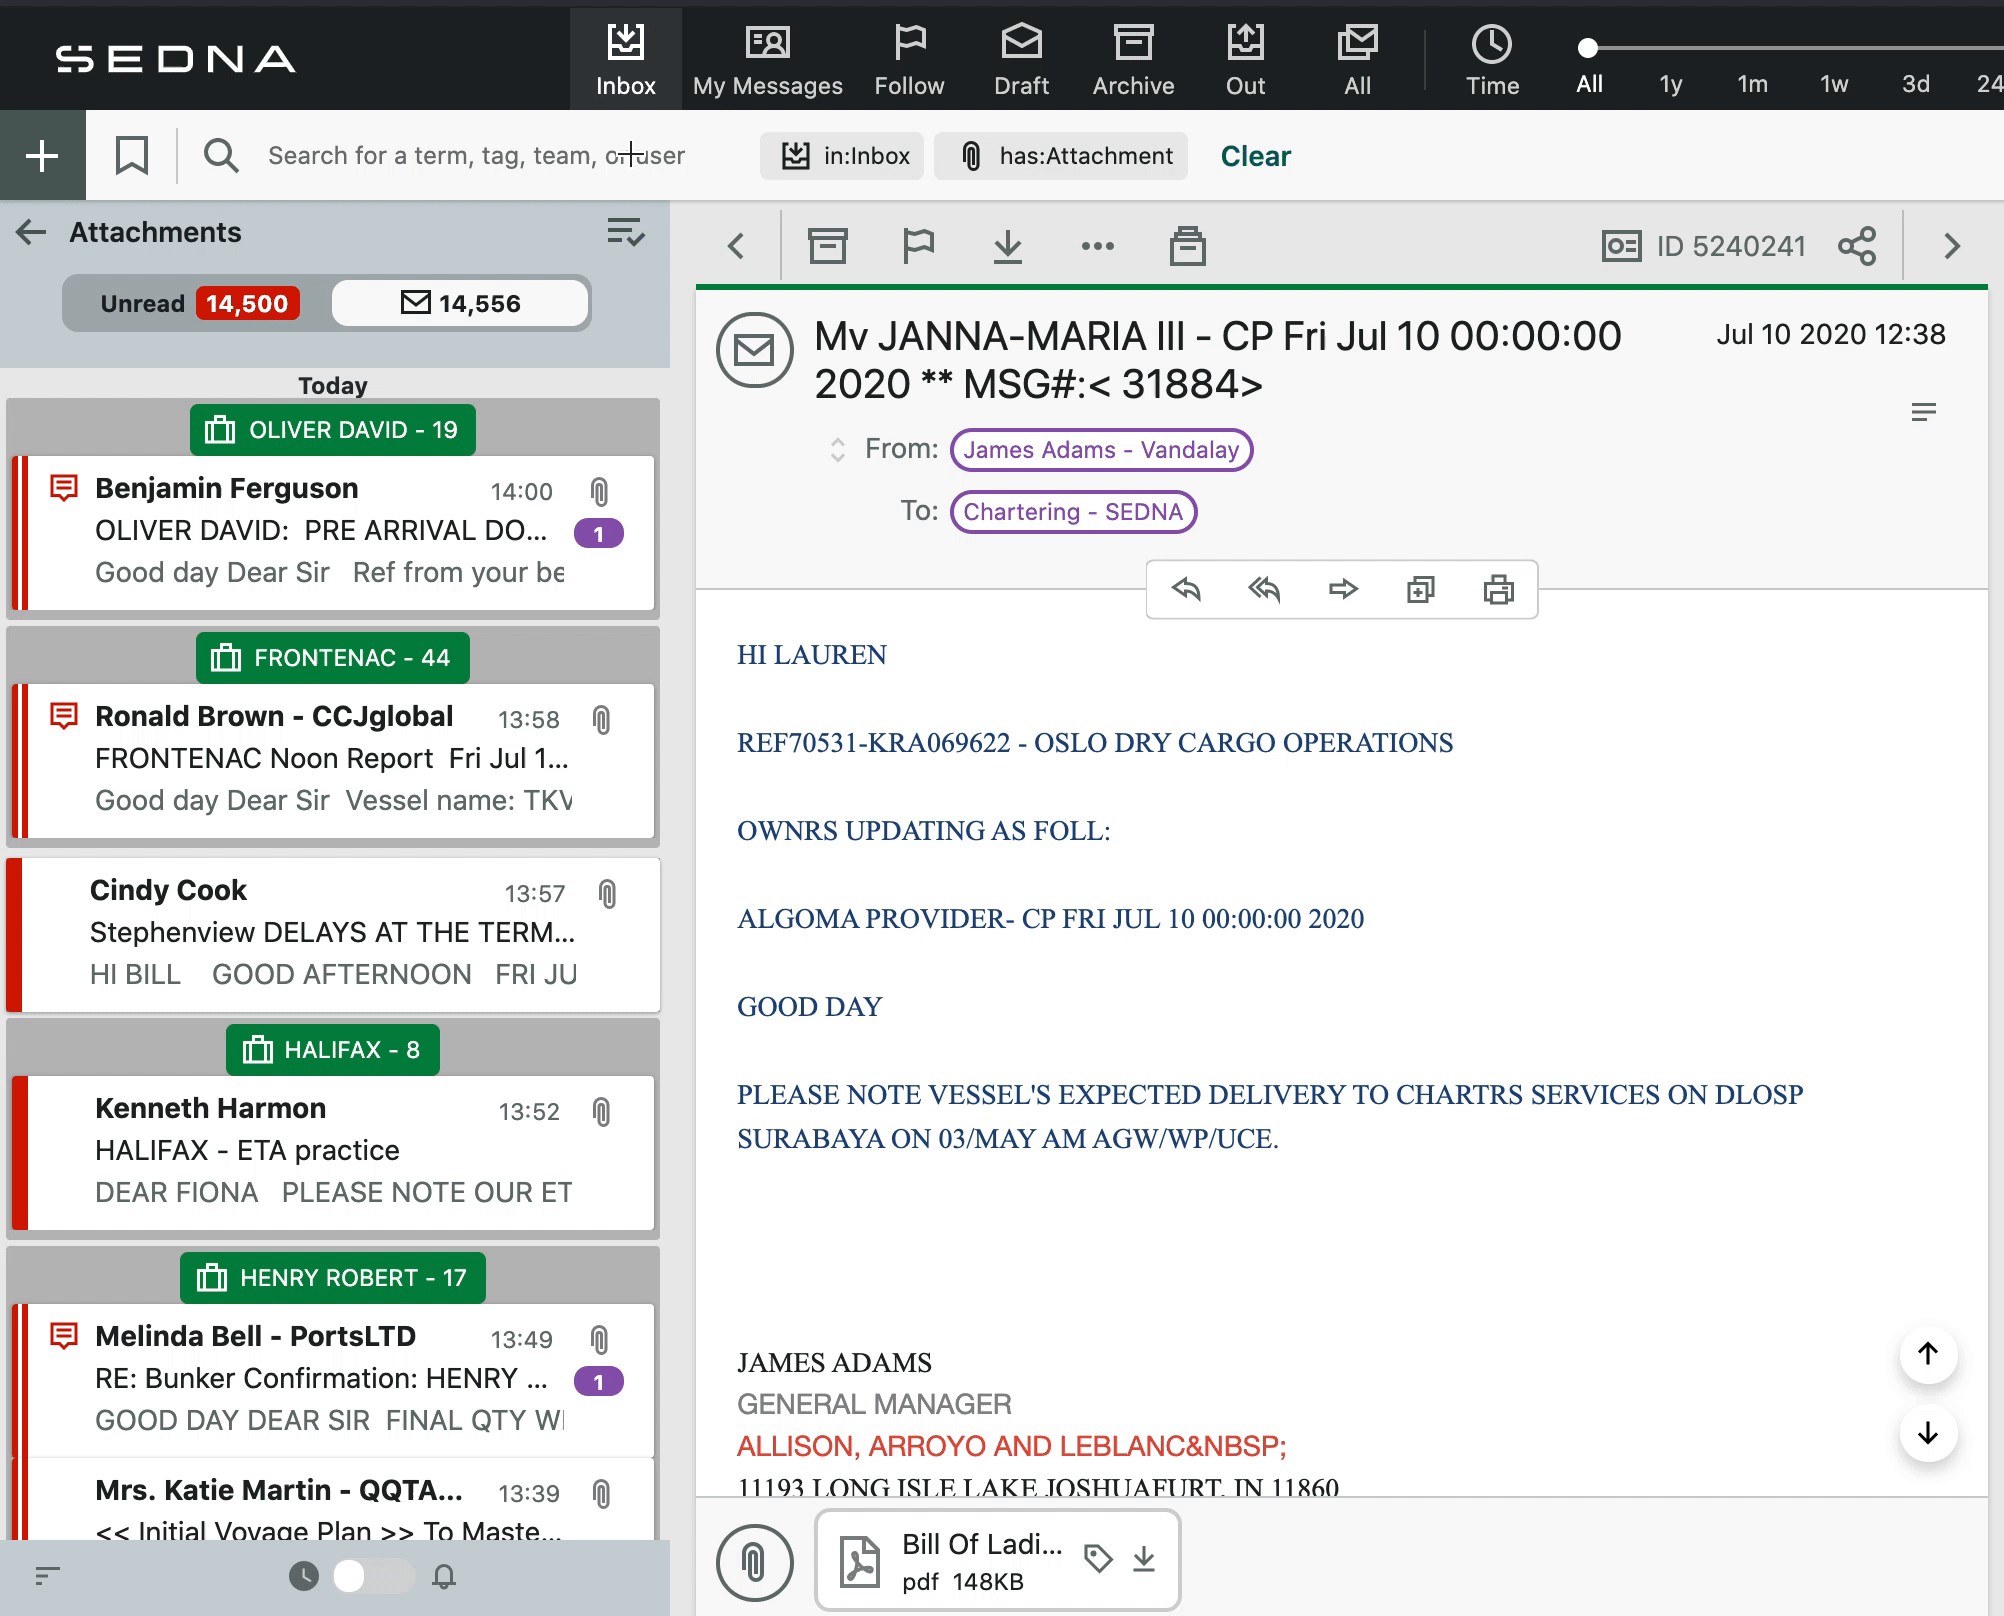Archive the open message
This screenshot has width=2004, height=1616.
pos(827,246)
